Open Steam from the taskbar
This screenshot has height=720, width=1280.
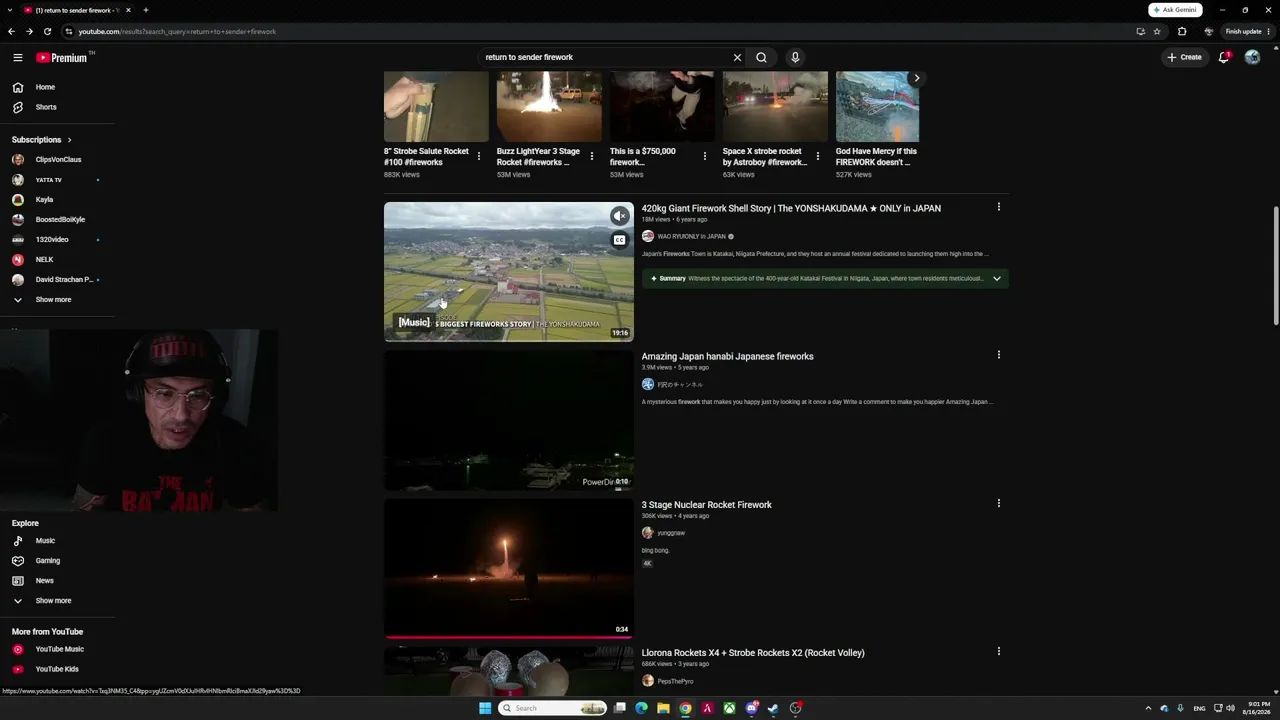(773, 708)
